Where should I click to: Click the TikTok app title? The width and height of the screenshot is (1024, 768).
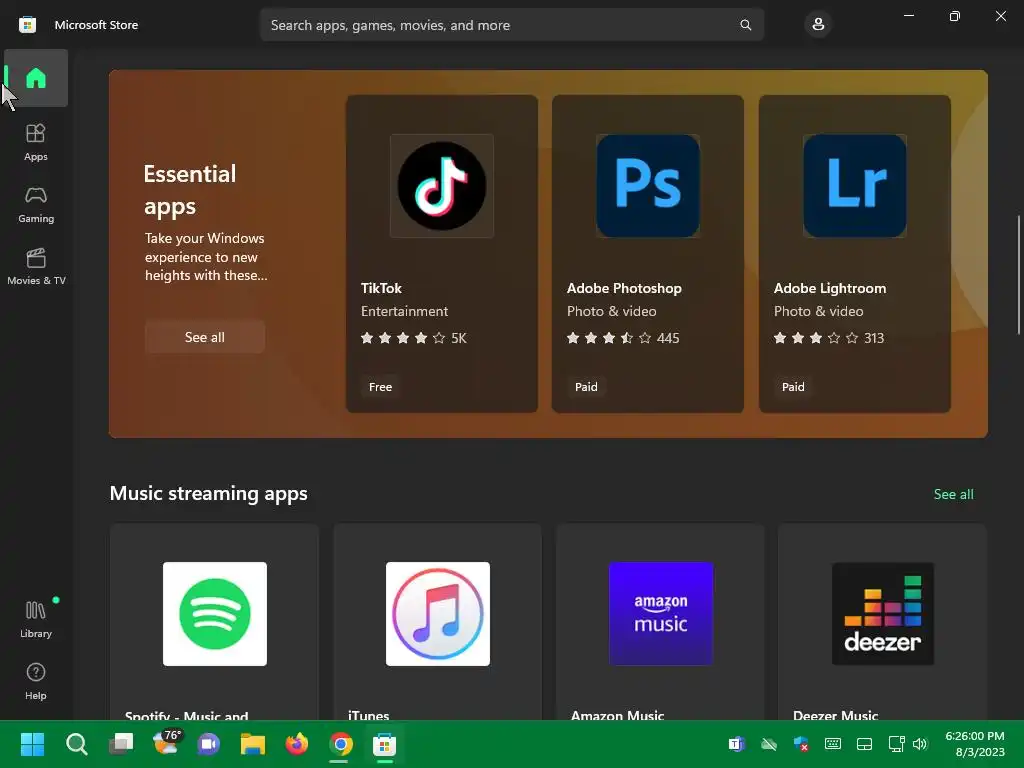381,288
